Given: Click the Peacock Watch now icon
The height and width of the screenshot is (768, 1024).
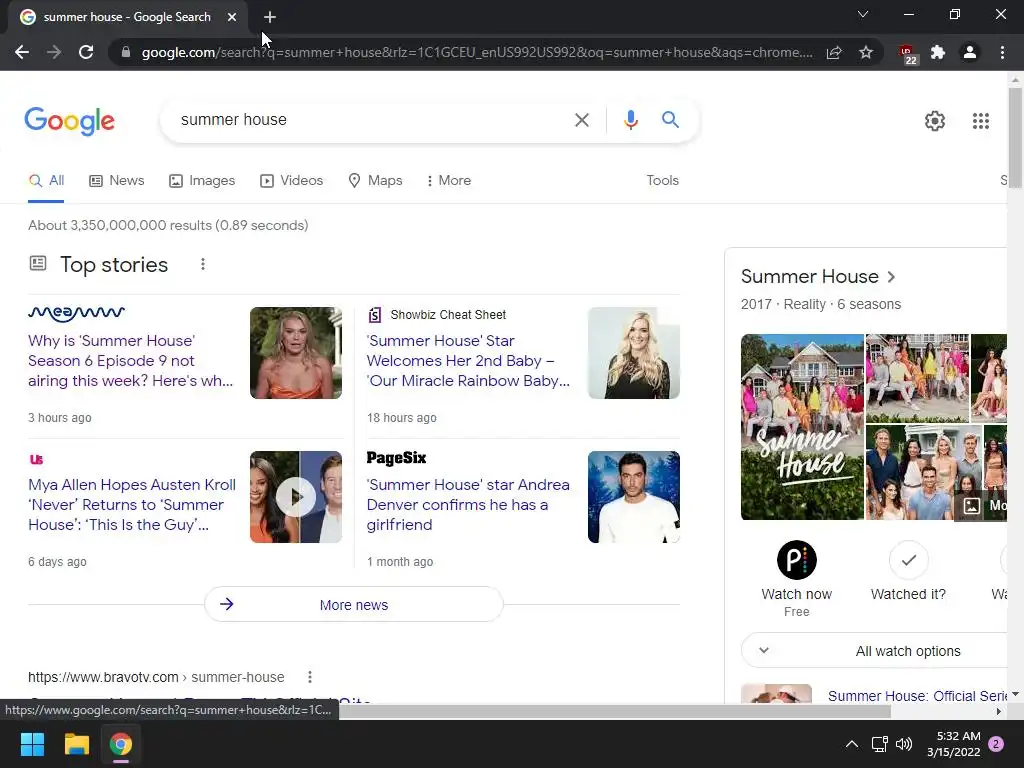Looking at the screenshot, I should coord(797,560).
